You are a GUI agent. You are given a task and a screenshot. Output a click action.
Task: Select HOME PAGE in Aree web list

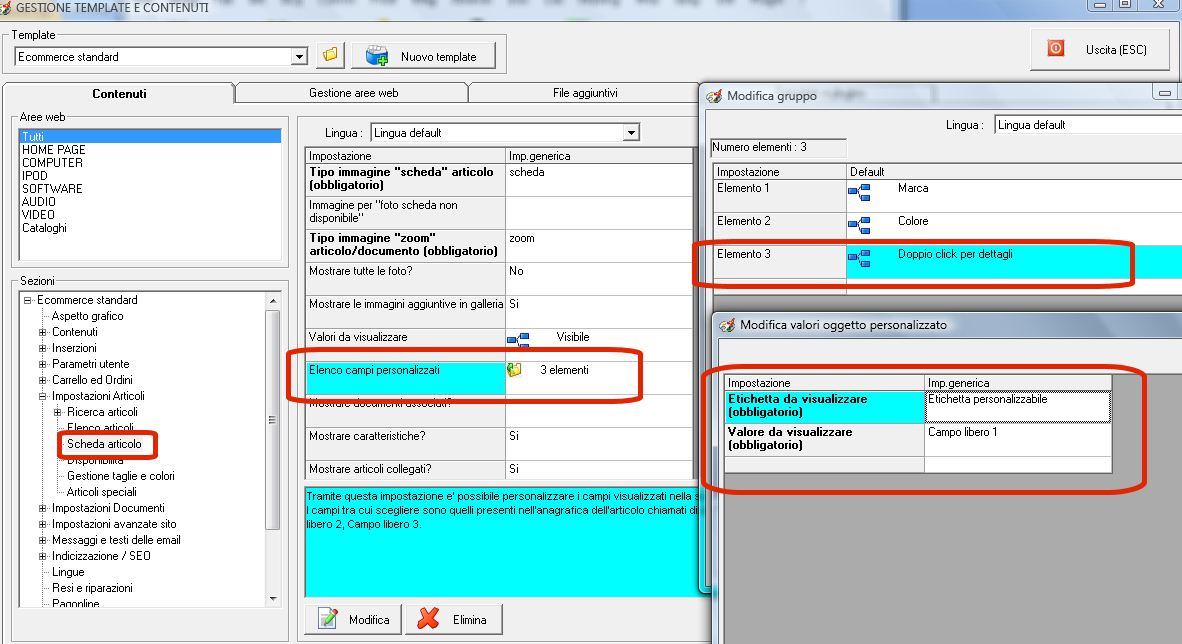[54, 149]
